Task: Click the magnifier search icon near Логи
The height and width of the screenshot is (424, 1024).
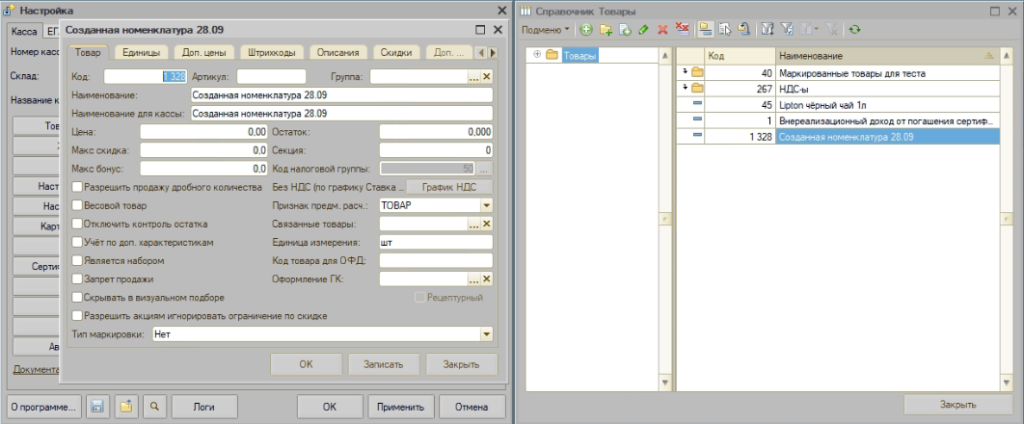Action: (x=155, y=406)
